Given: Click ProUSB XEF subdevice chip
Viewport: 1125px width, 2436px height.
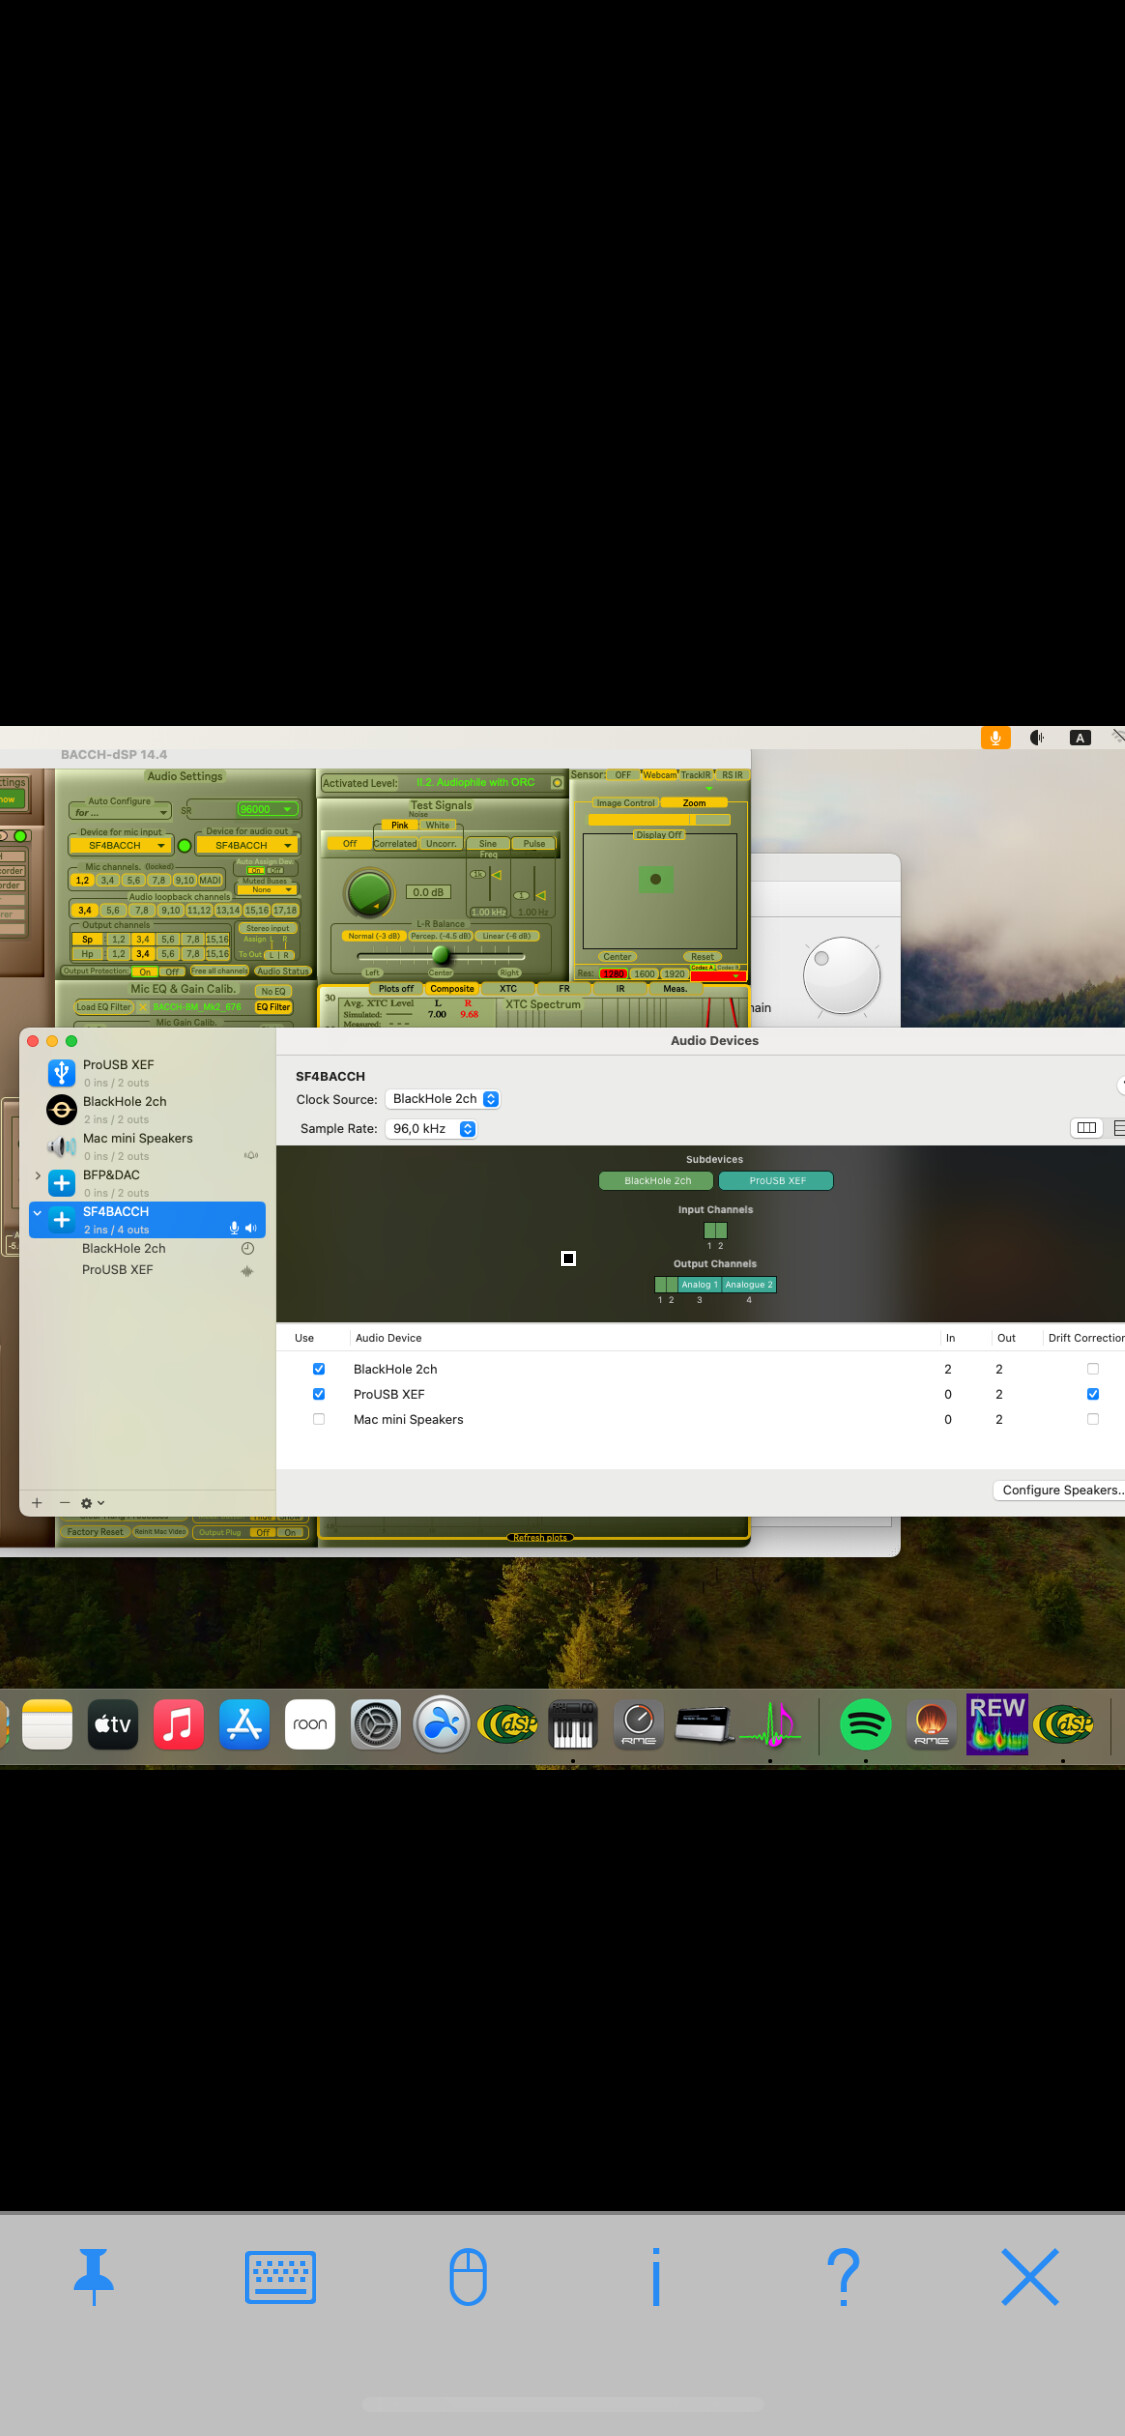Looking at the screenshot, I should (777, 1181).
